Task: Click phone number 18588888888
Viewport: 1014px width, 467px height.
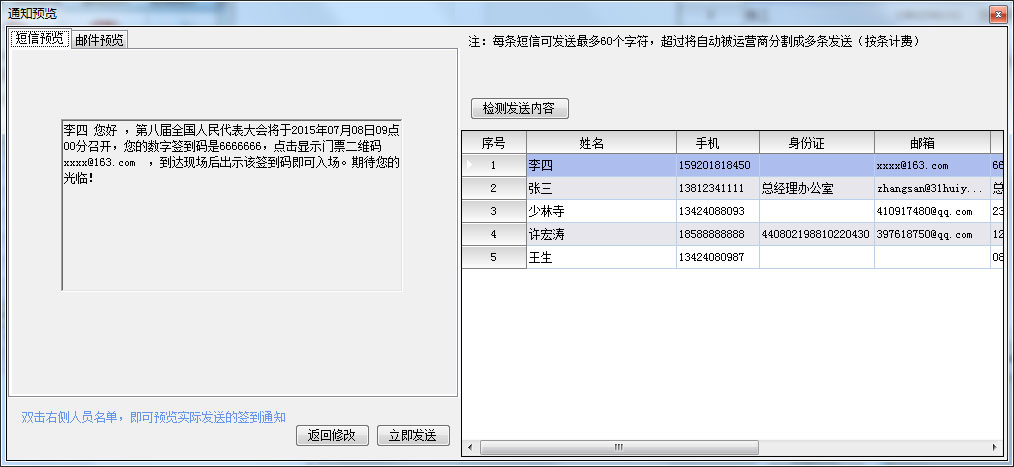Action: [718, 234]
